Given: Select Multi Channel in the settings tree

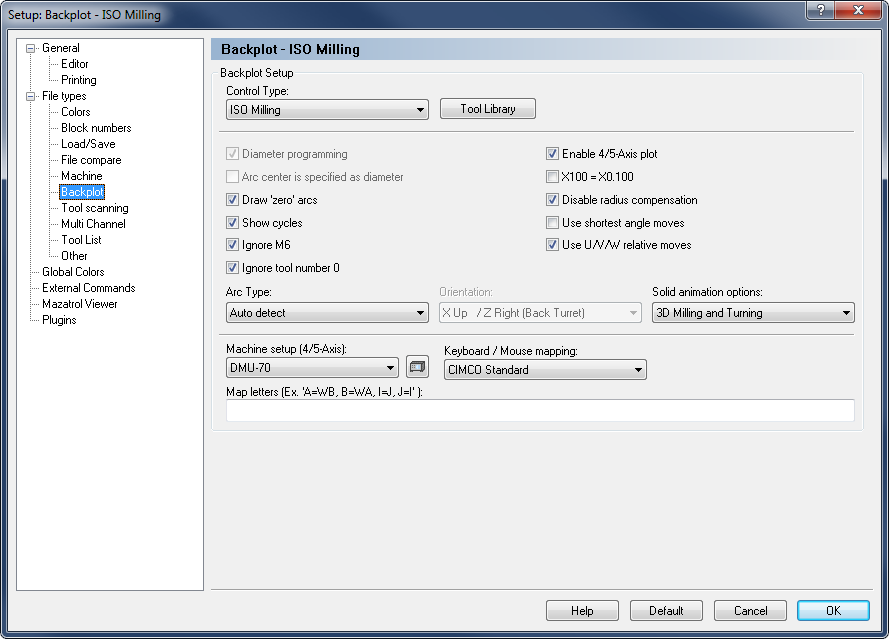Looking at the screenshot, I should (94, 224).
